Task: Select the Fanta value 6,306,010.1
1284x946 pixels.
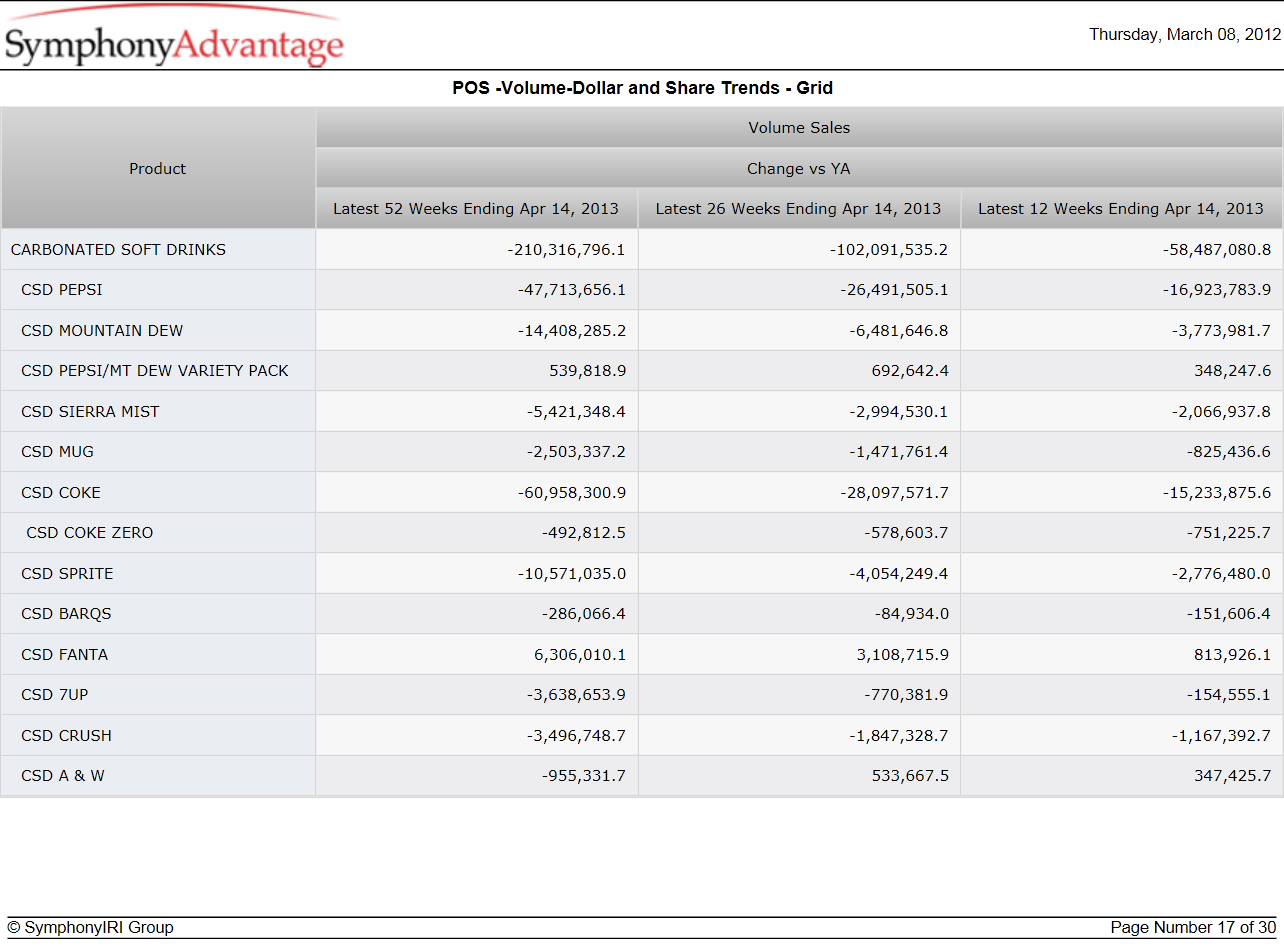Action: pos(580,655)
